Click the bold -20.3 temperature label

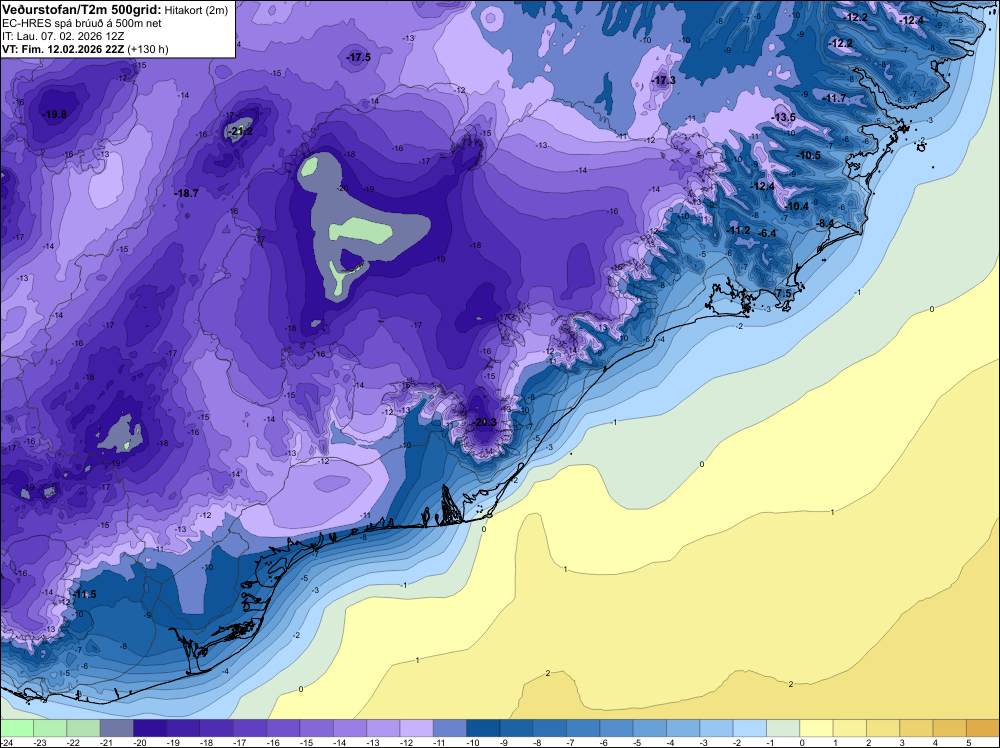click(484, 422)
